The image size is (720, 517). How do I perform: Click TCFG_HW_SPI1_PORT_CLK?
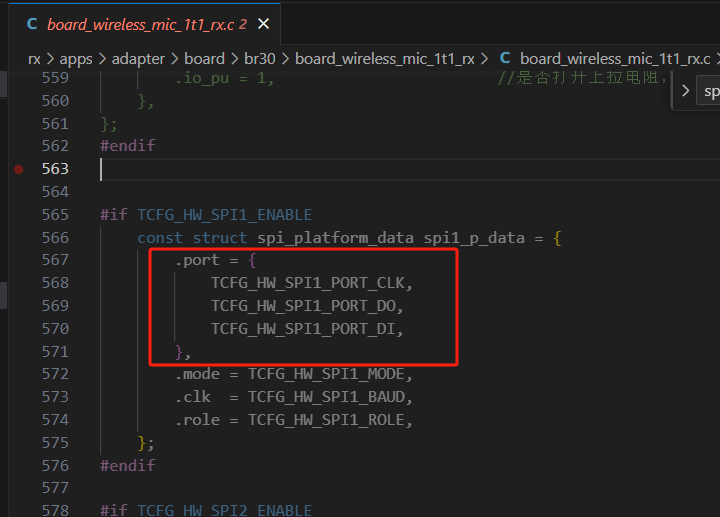coord(308,283)
